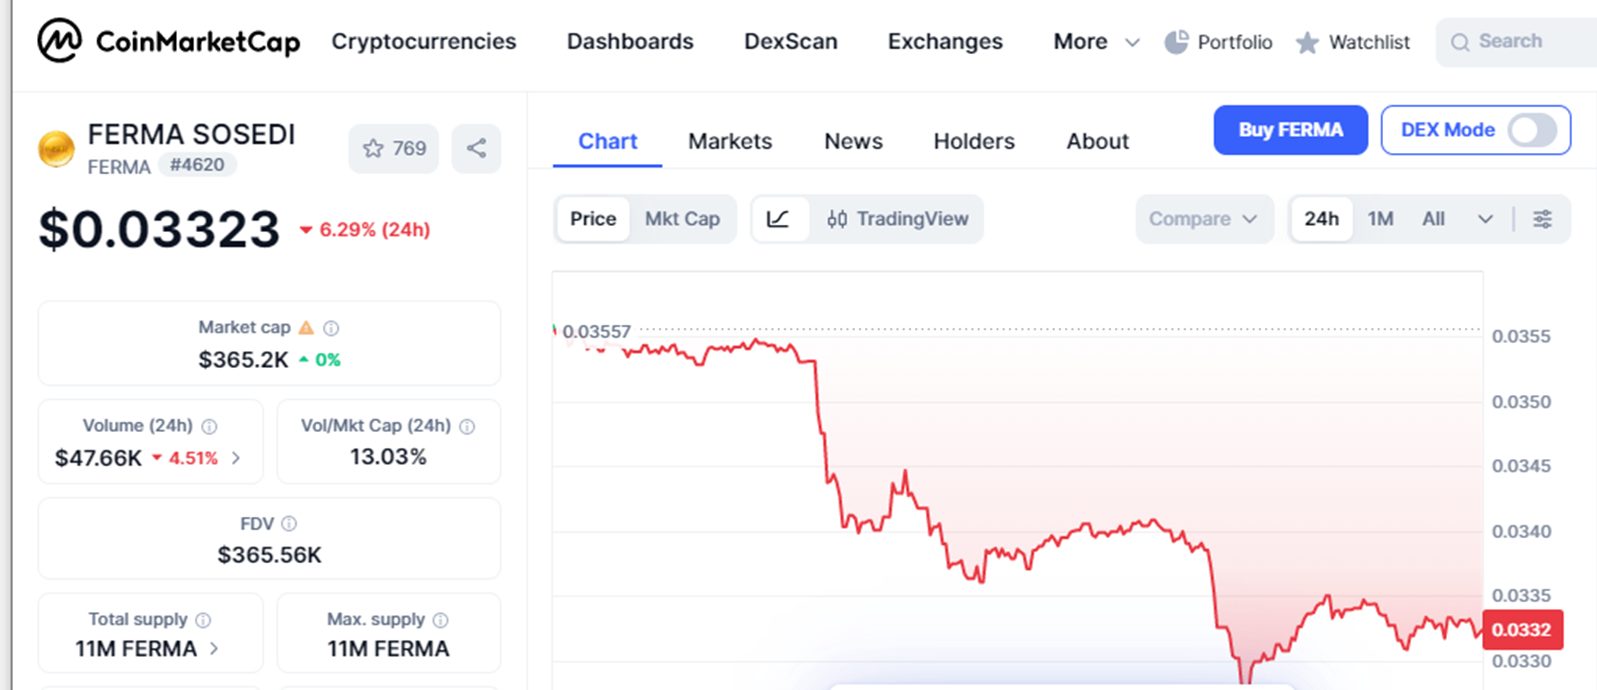Image resolution: width=1597 pixels, height=690 pixels.
Task: Expand the More menu chevron
Action: click(x=1132, y=42)
